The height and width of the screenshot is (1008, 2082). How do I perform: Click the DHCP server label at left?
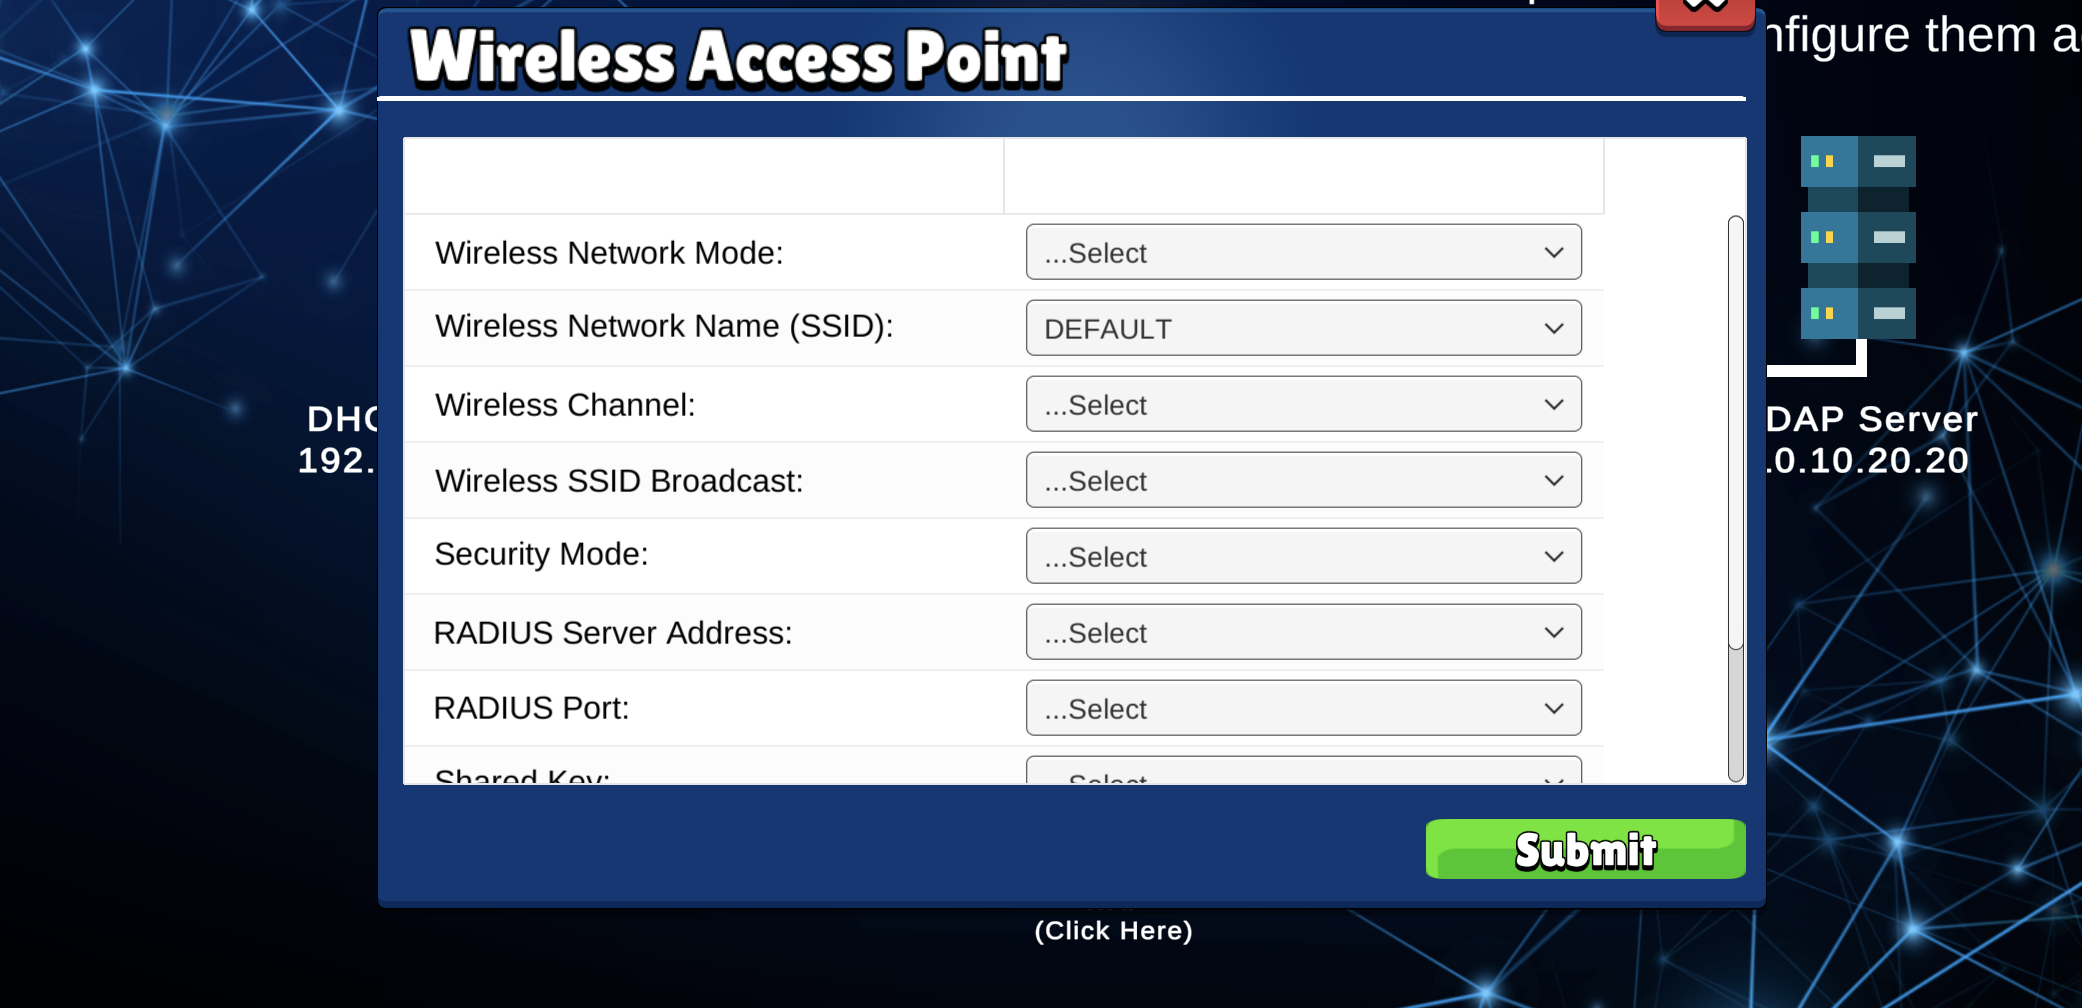(x=338, y=439)
